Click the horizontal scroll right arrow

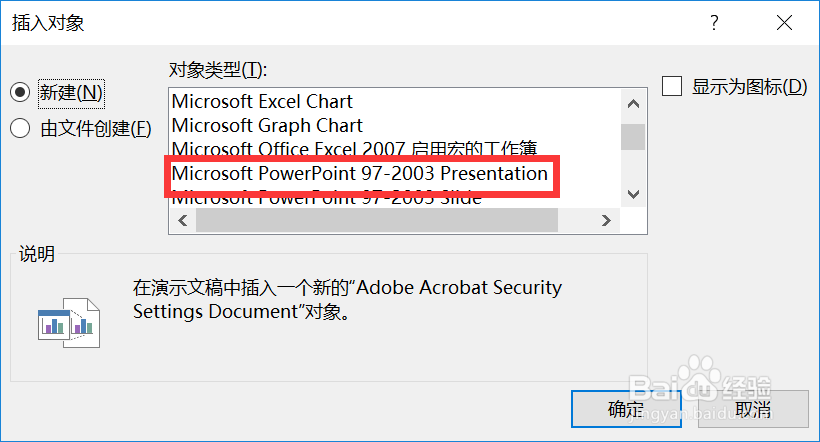click(x=606, y=220)
